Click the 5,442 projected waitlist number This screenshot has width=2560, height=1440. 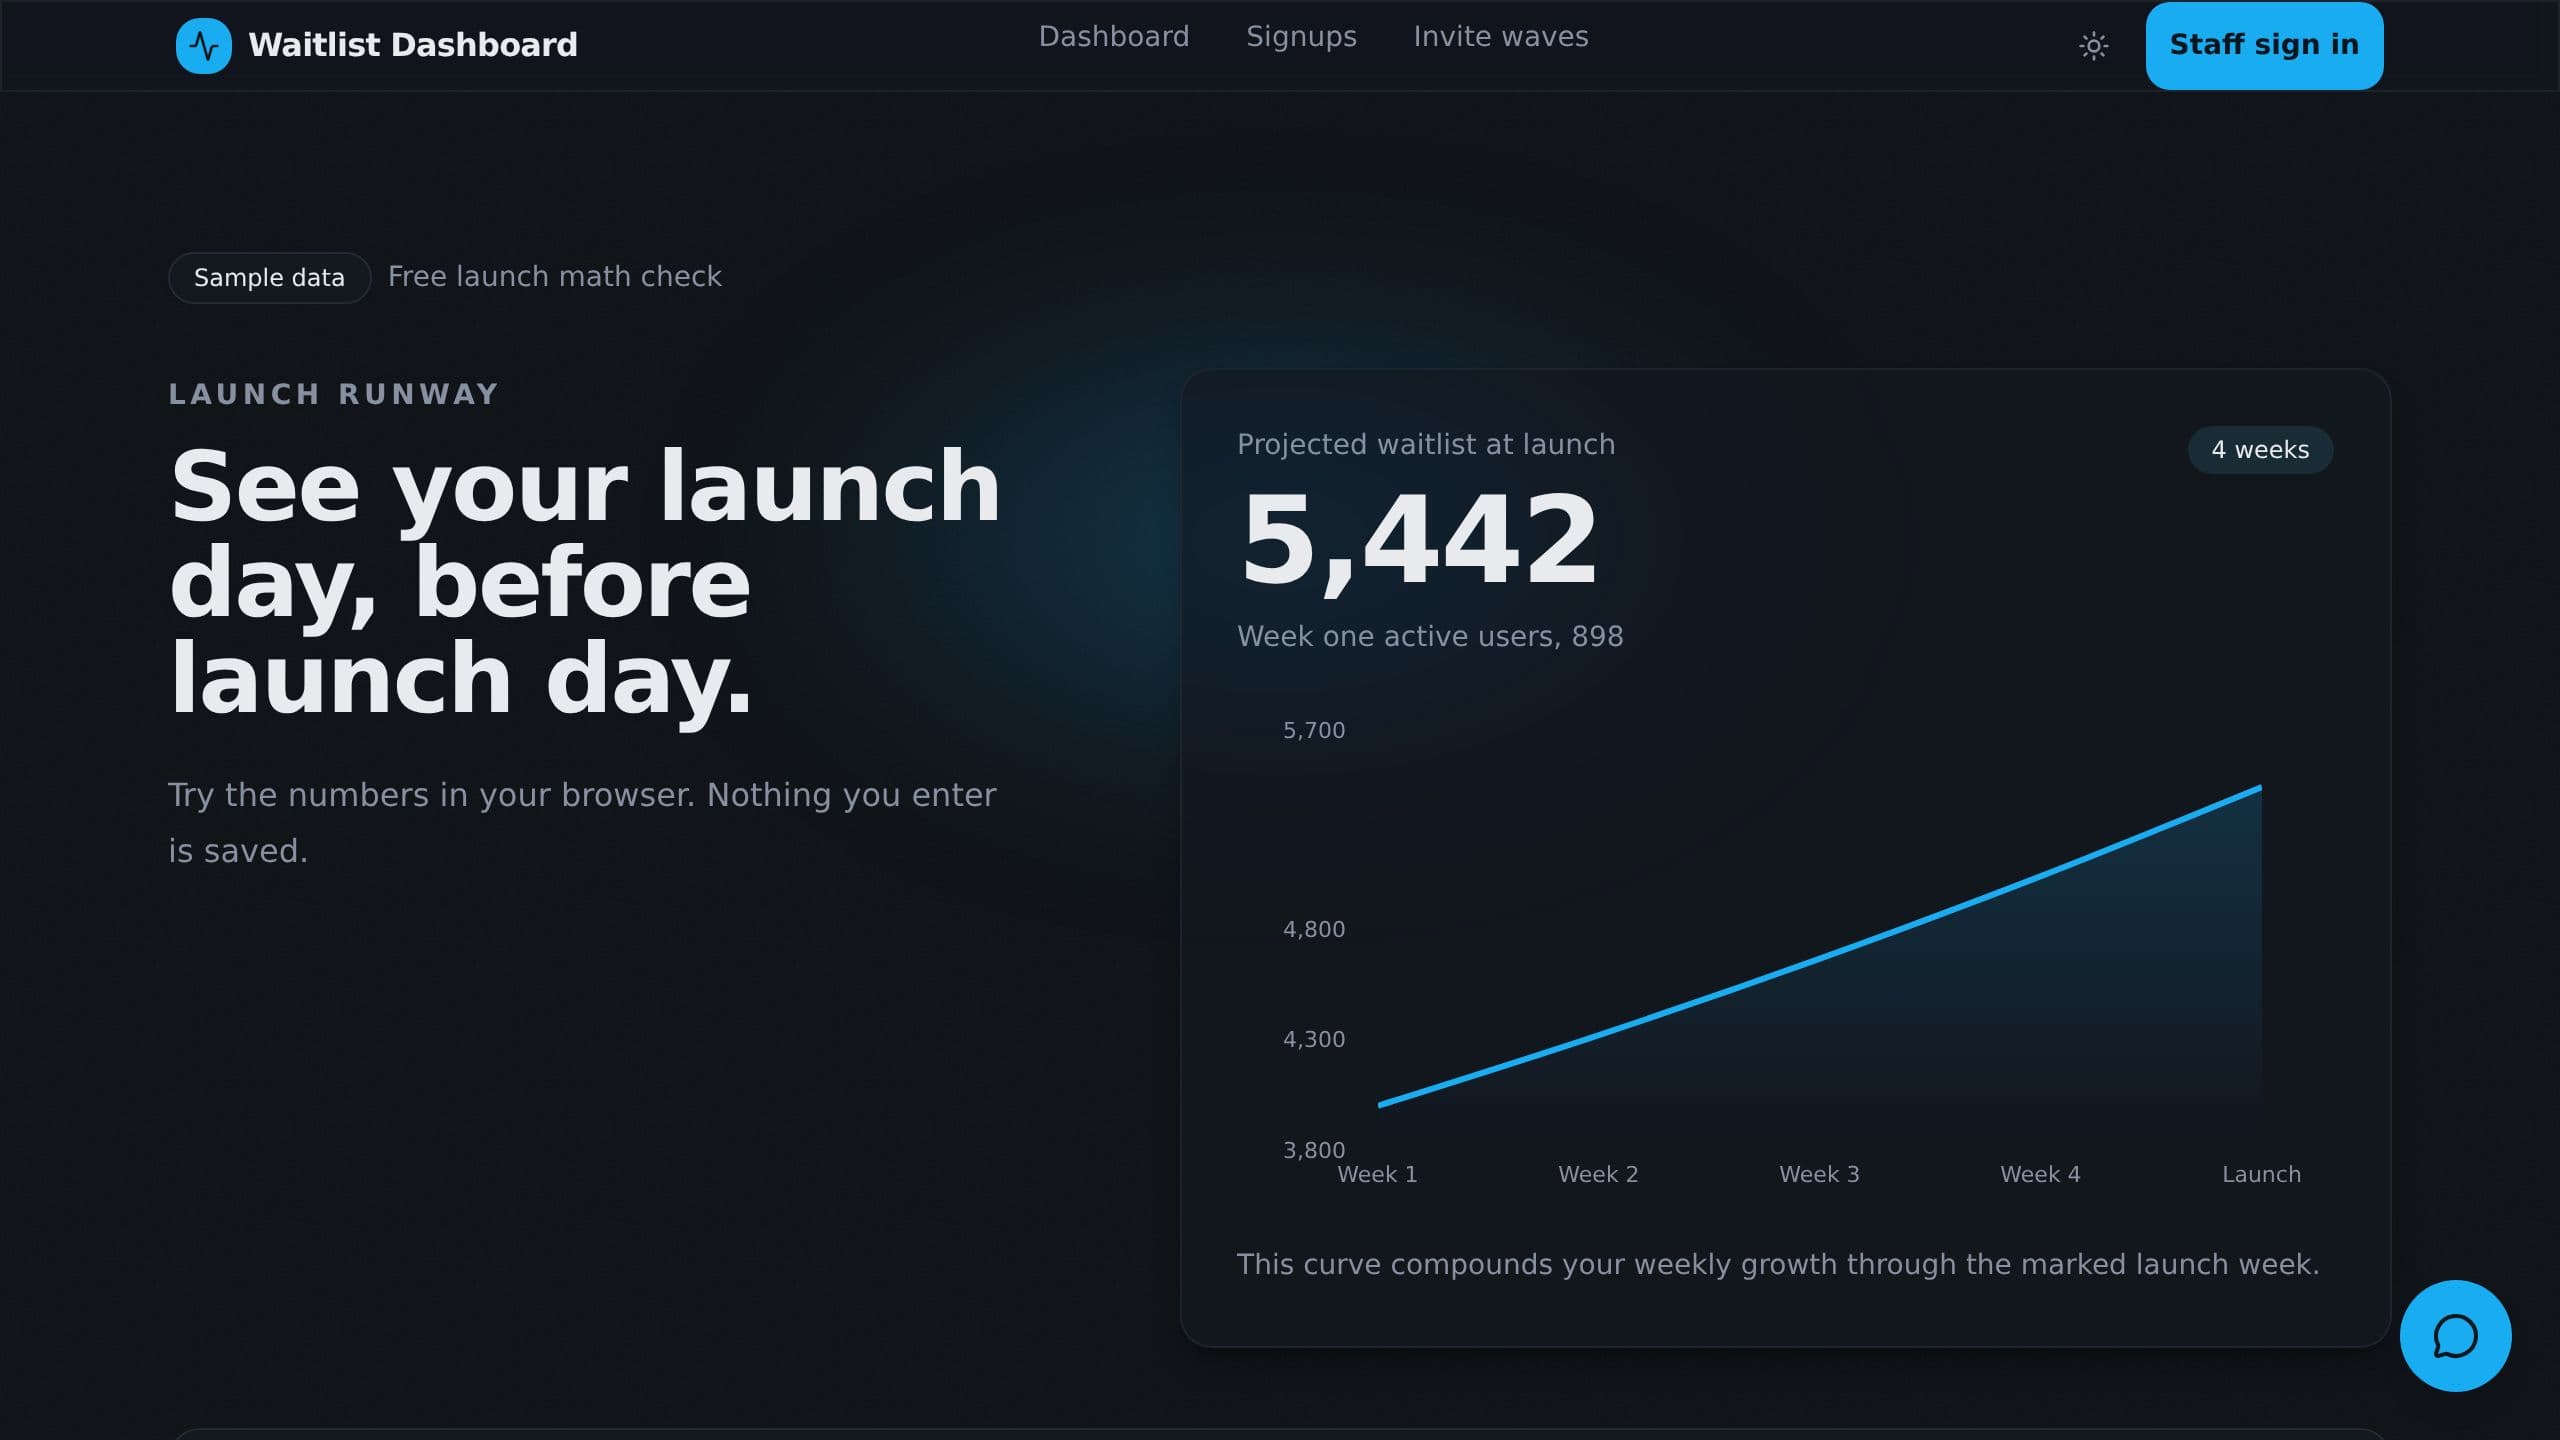coord(1419,540)
